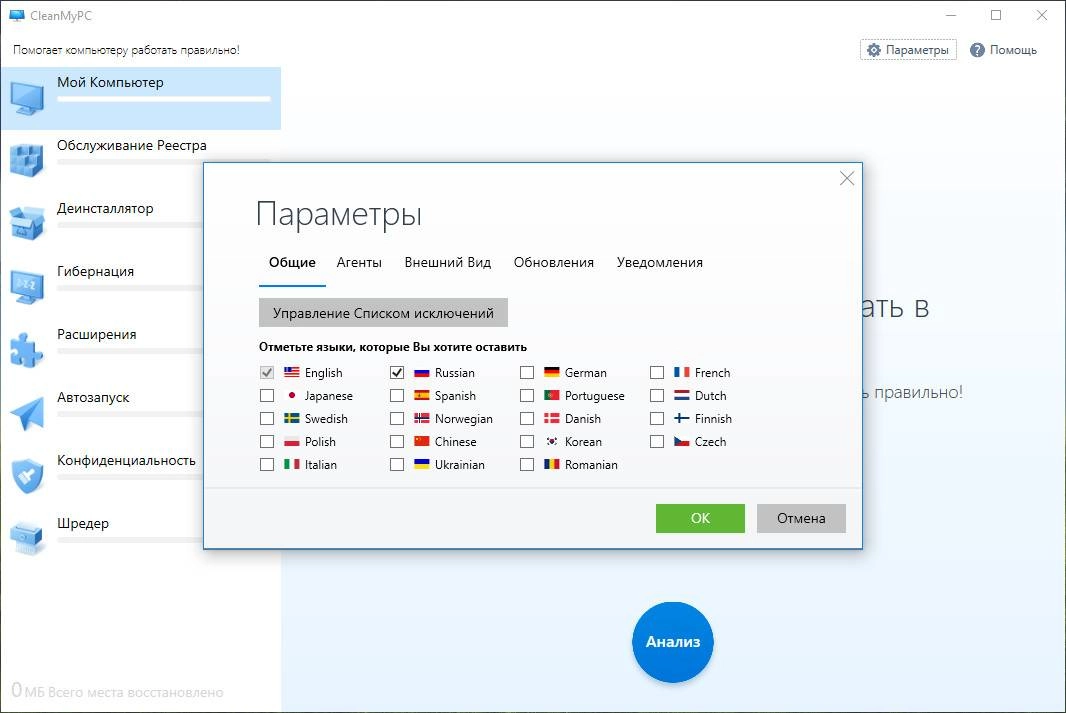This screenshot has width=1066, height=713.
Task: Click the French flag icon
Action: pos(681,372)
